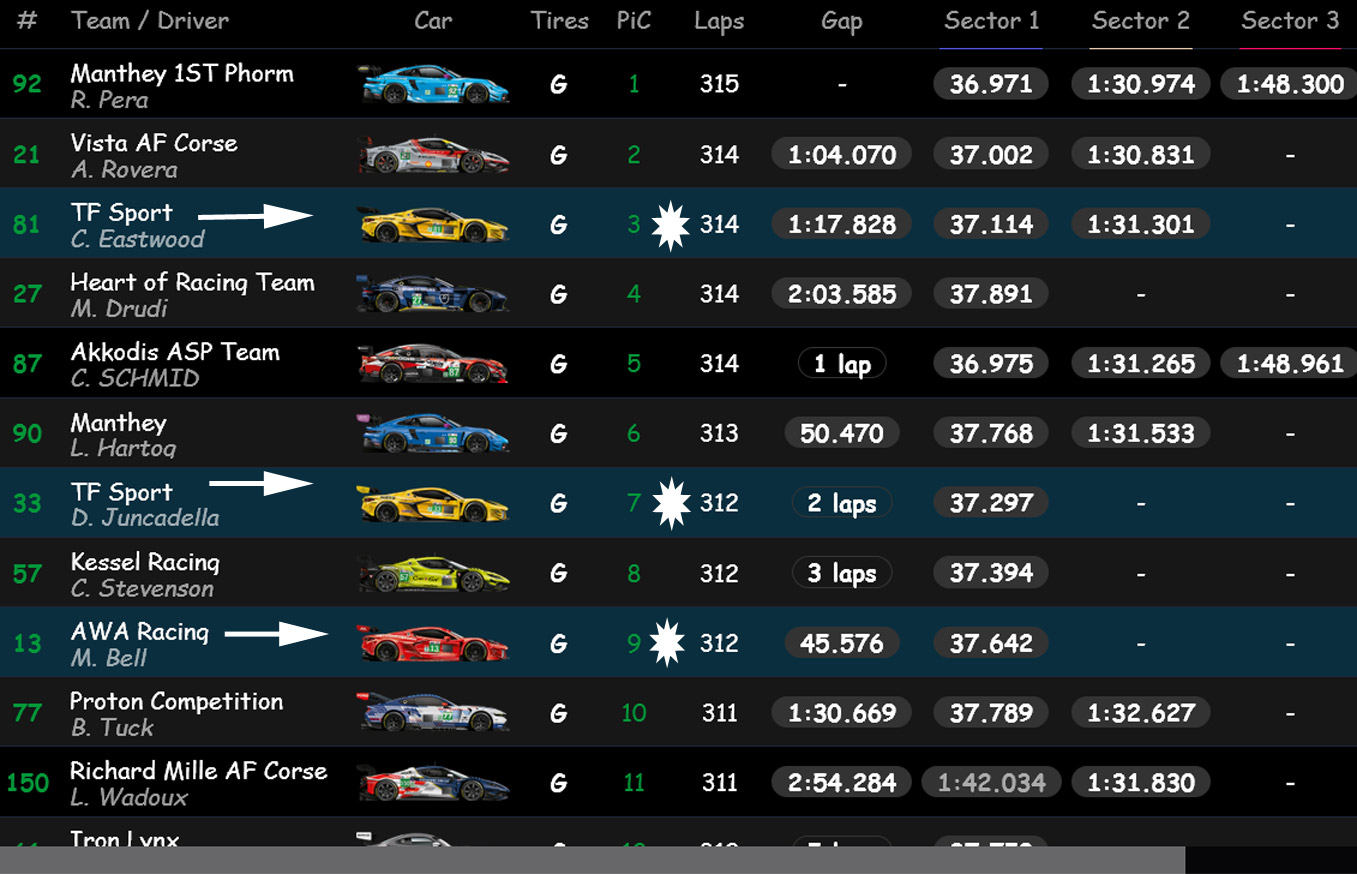Screen dimensions: 1357x874
Task: Click the Sector 2 column header
Action: tap(1140, 21)
